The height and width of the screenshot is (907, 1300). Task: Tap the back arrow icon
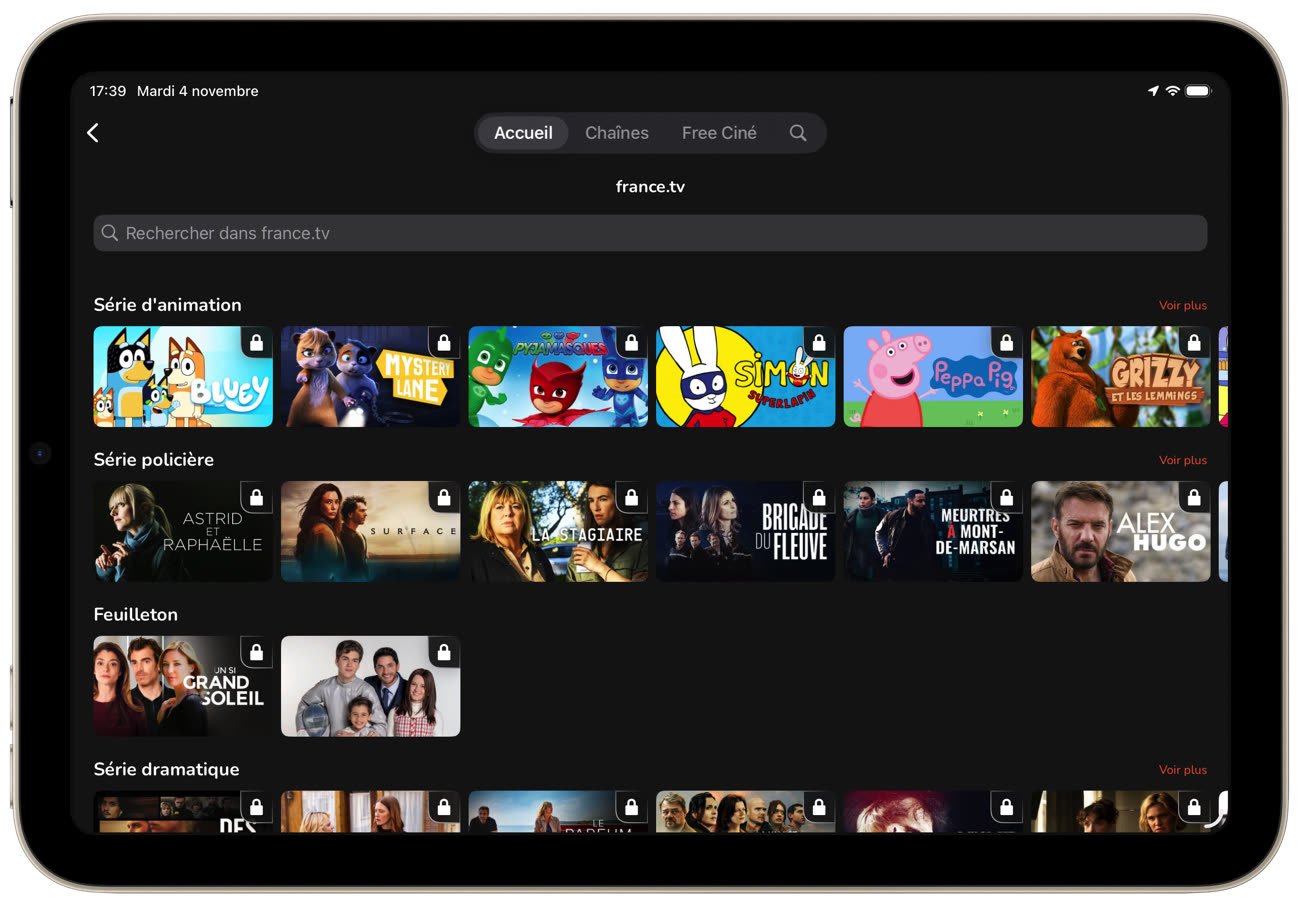click(93, 133)
